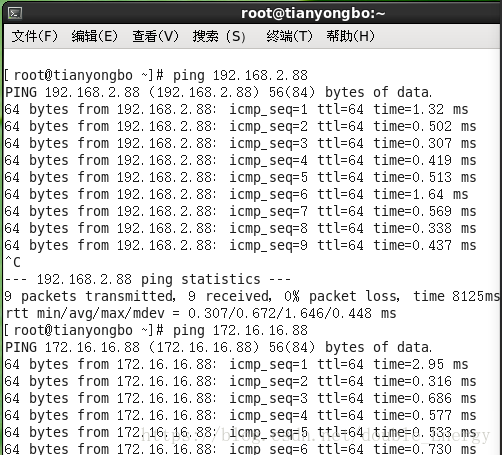This screenshot has height=455, width=502.
Task: Click the 'PING 172.16.16.88 (172.16.16.88)' header line
Action: coord(218,347)
